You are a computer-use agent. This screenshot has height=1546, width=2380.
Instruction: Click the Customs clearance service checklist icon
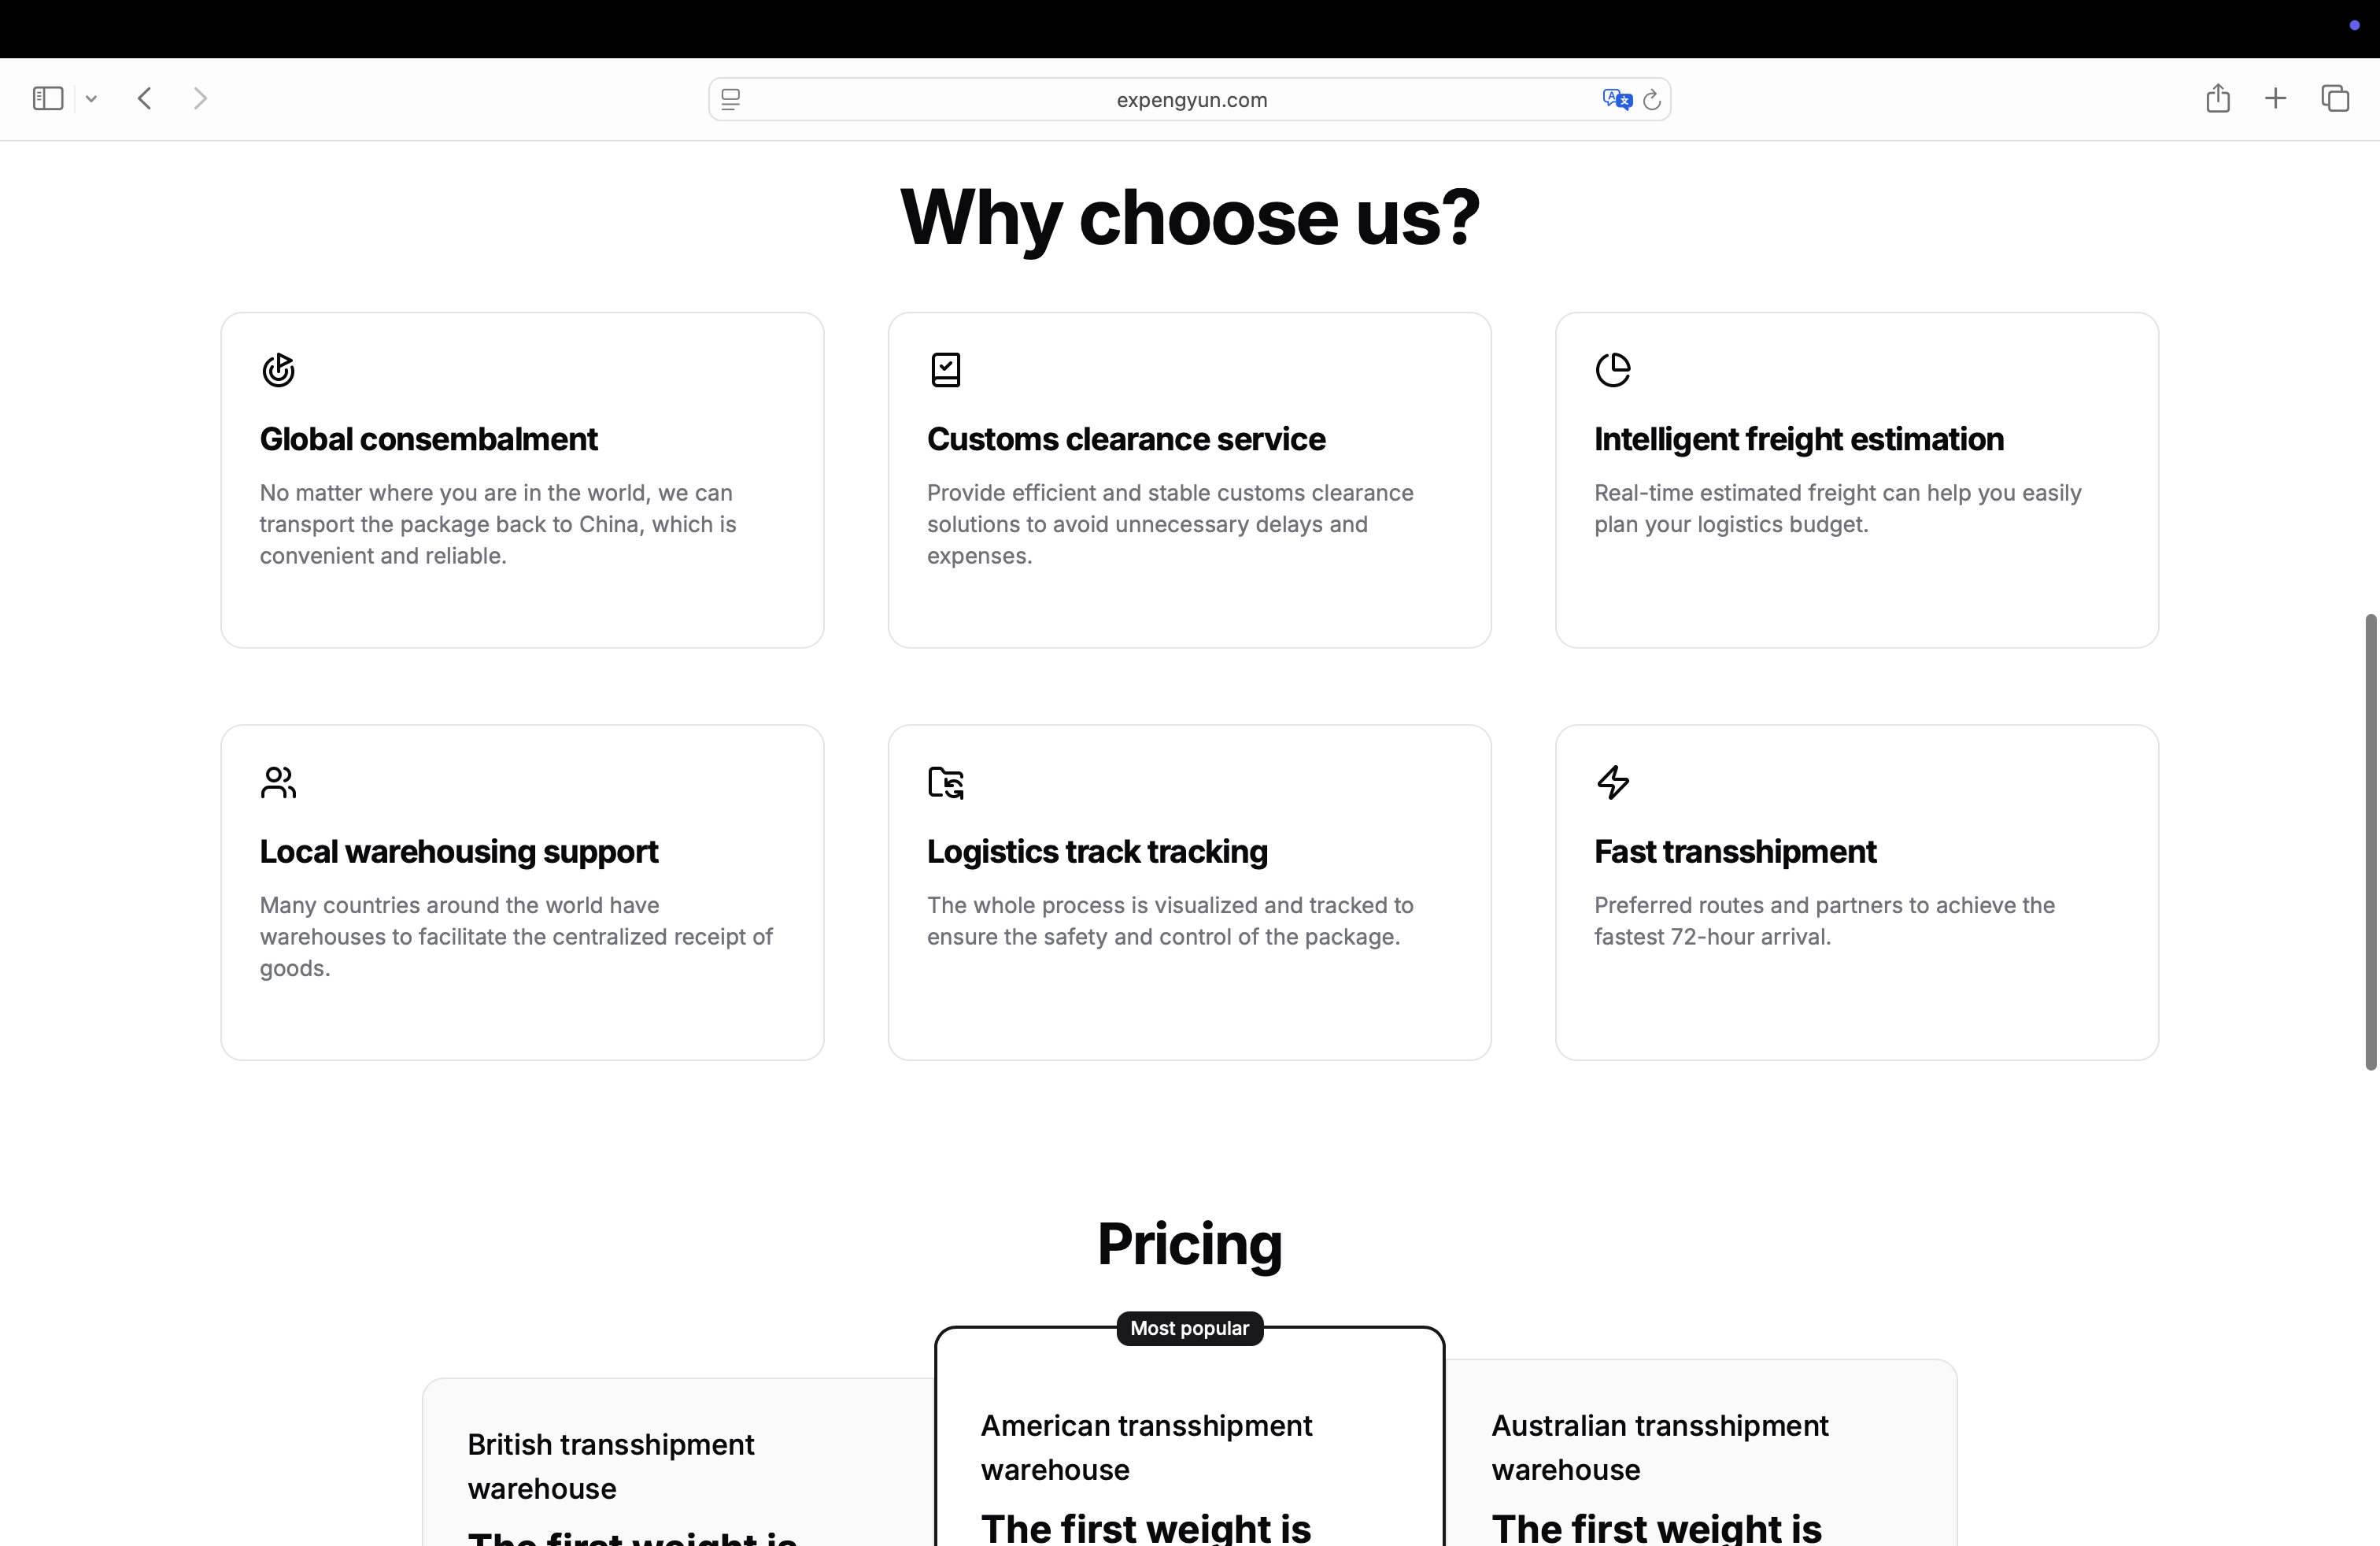tap(945, 370)
